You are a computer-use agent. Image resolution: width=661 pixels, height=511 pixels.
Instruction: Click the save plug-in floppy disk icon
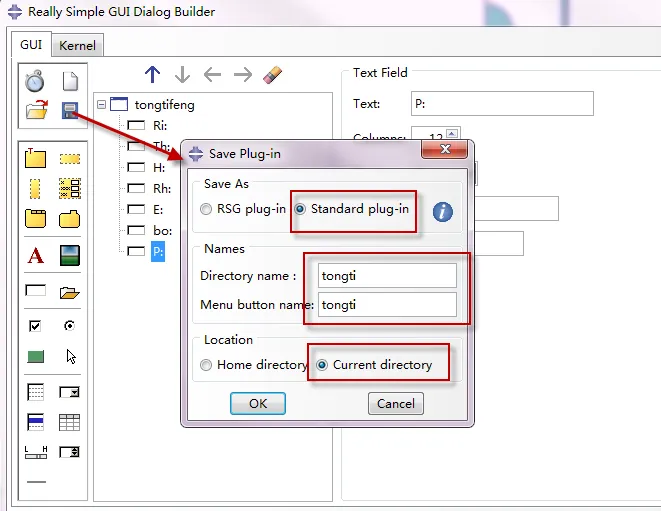pyautogui.click(x=69, y=110)
